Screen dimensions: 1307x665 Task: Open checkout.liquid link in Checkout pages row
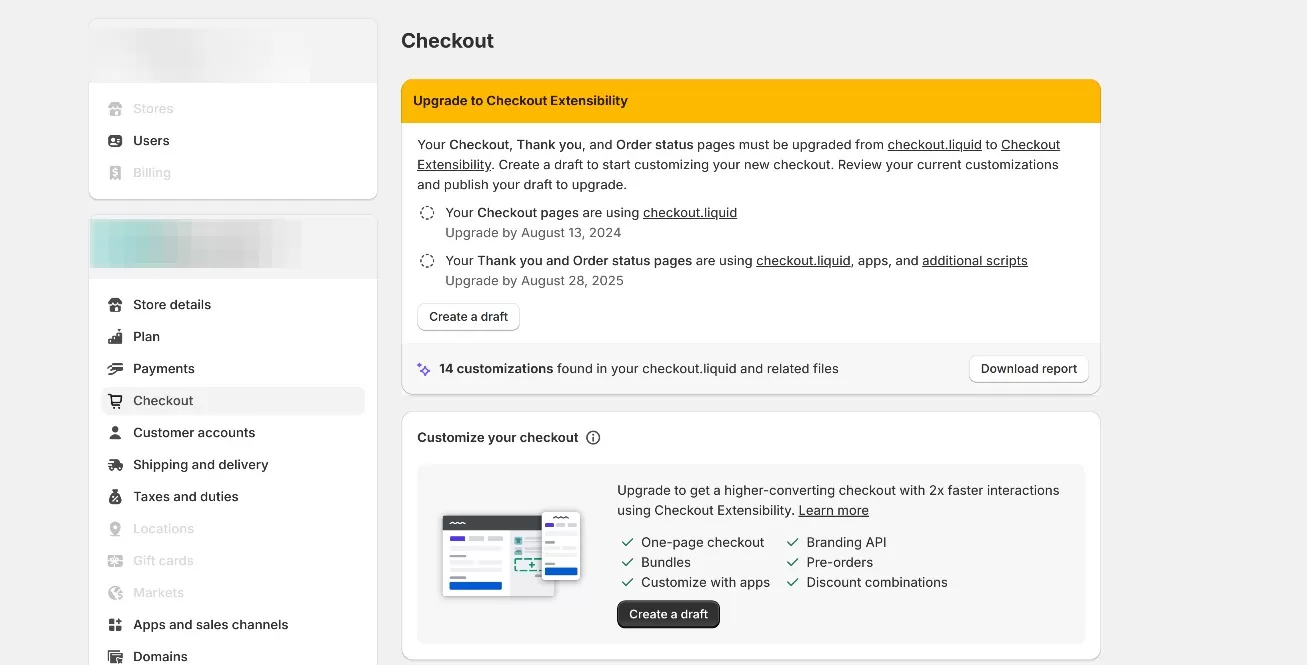(x=690, y=213)
